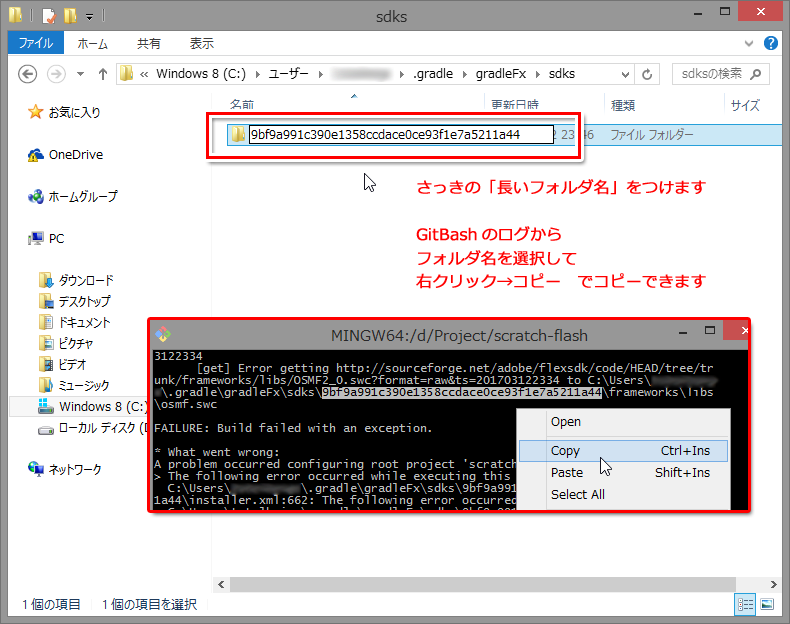The width and height of the screenshot is (790, 624).
Task: Click the quick access New folder icon
Action: click(x=70, y=16)
